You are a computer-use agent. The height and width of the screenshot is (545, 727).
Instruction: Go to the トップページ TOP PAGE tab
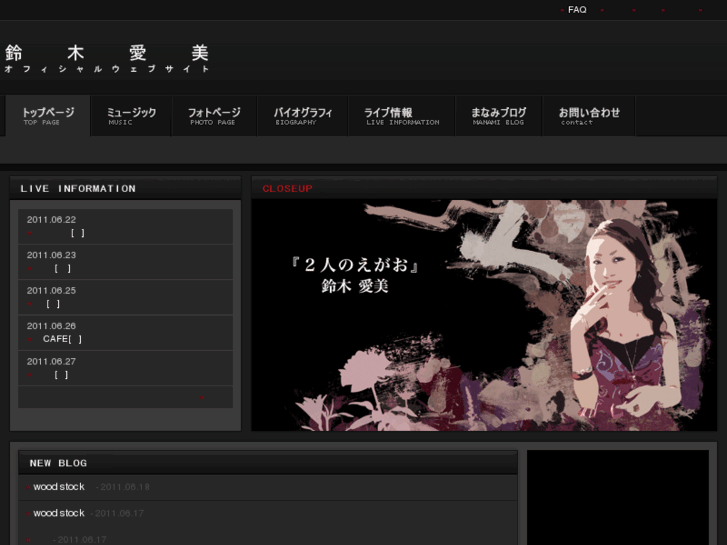[x=48, y=116]
